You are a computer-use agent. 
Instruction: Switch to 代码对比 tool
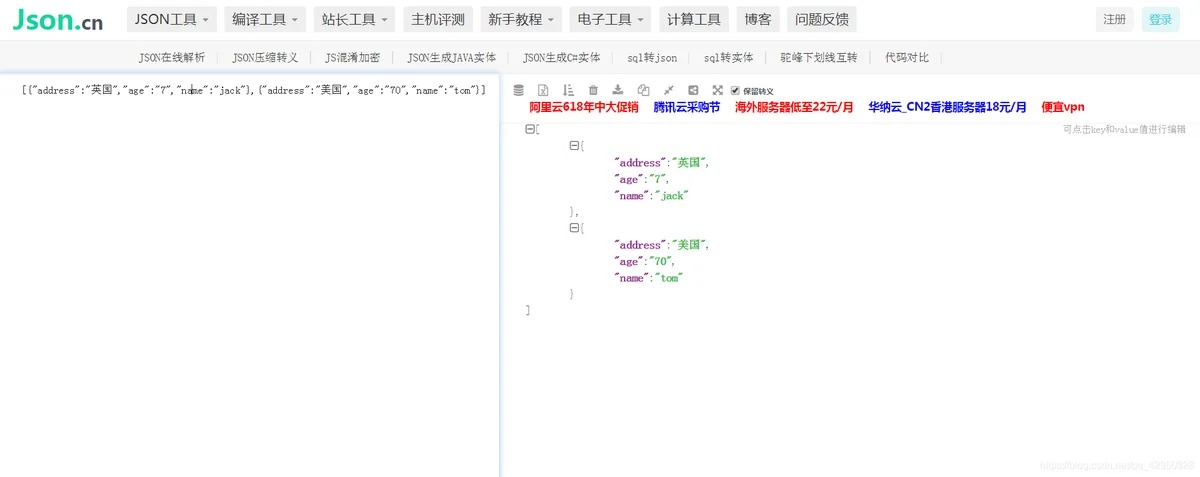907,58
